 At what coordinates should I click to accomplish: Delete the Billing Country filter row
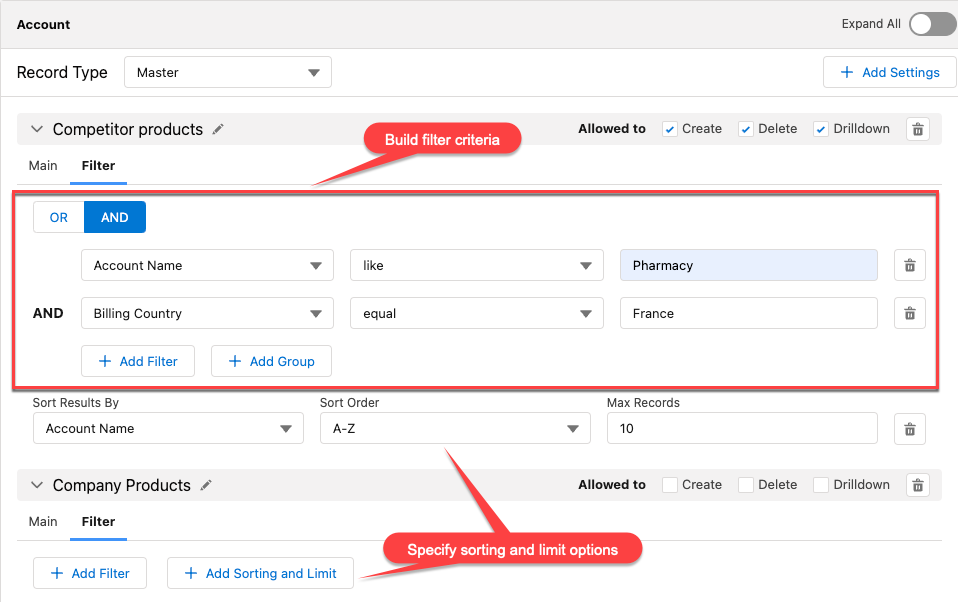coord(909,313)
